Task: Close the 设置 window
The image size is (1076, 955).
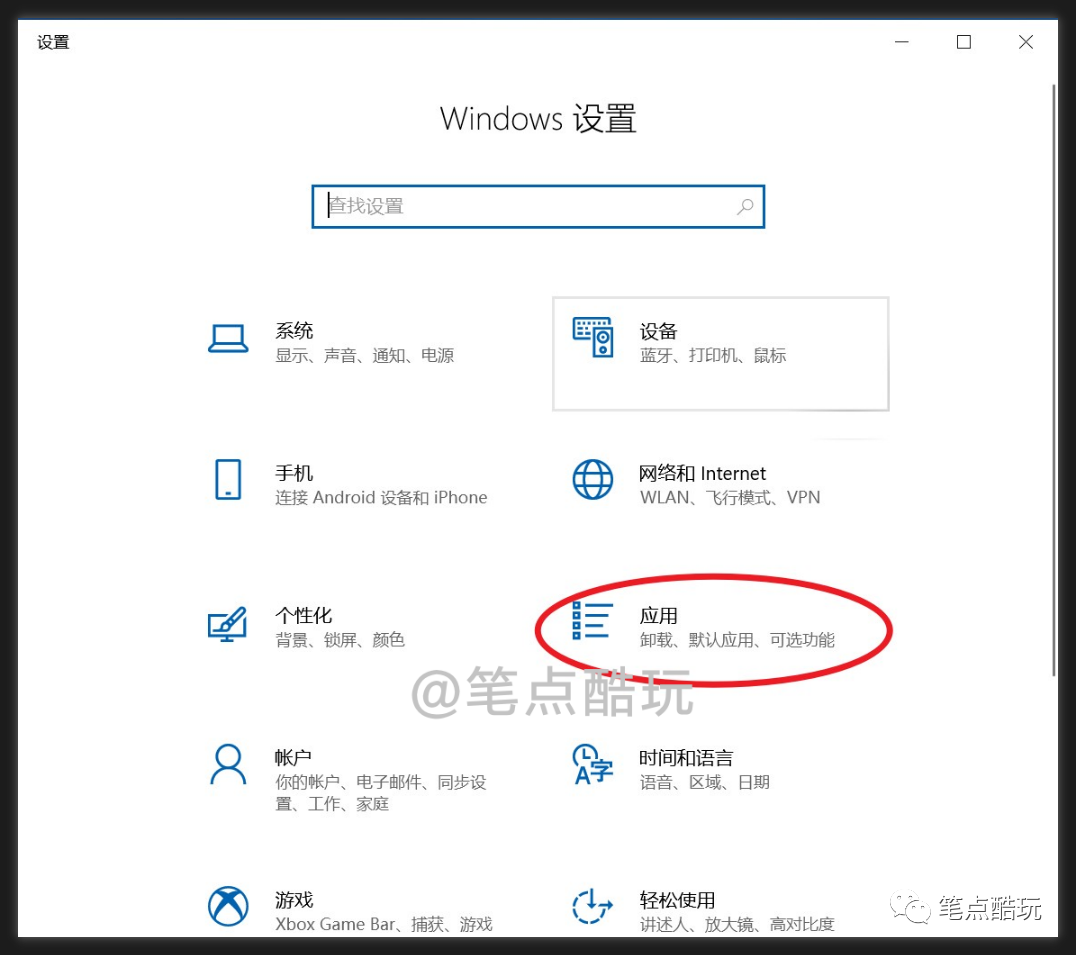Action: coord(1026,43)
